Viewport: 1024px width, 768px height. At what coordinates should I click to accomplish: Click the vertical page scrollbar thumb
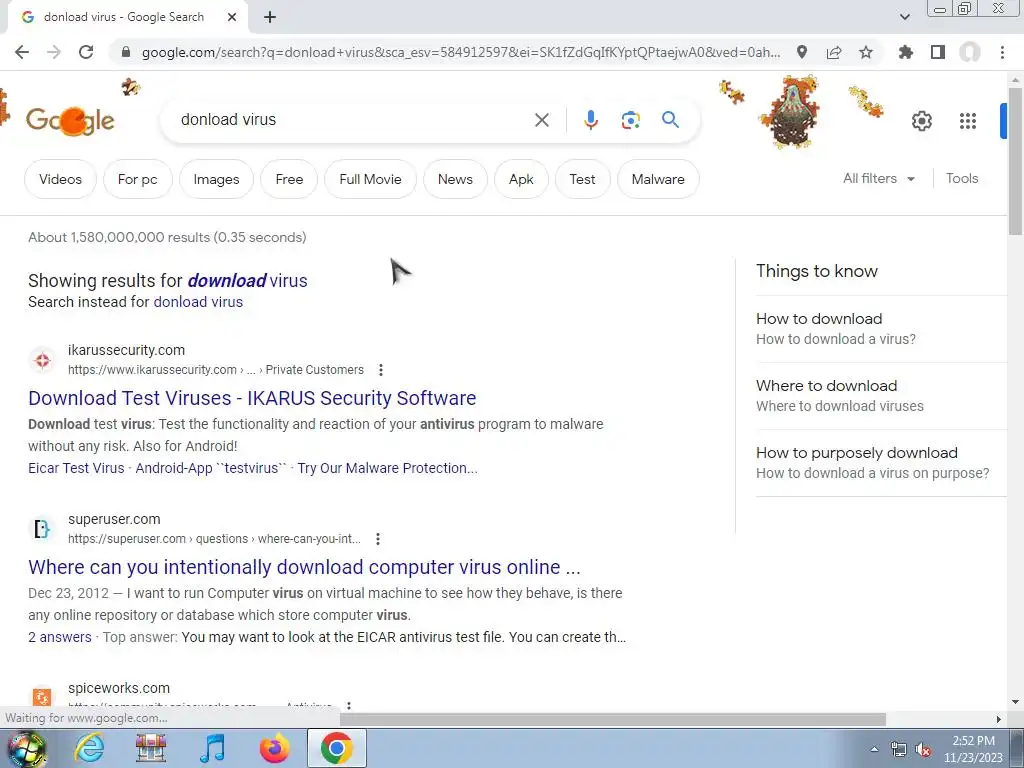click(1015, 160)
